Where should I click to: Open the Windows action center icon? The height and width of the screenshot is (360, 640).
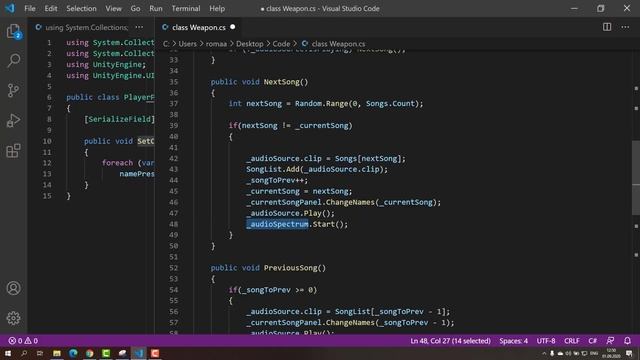click(629, 353)
